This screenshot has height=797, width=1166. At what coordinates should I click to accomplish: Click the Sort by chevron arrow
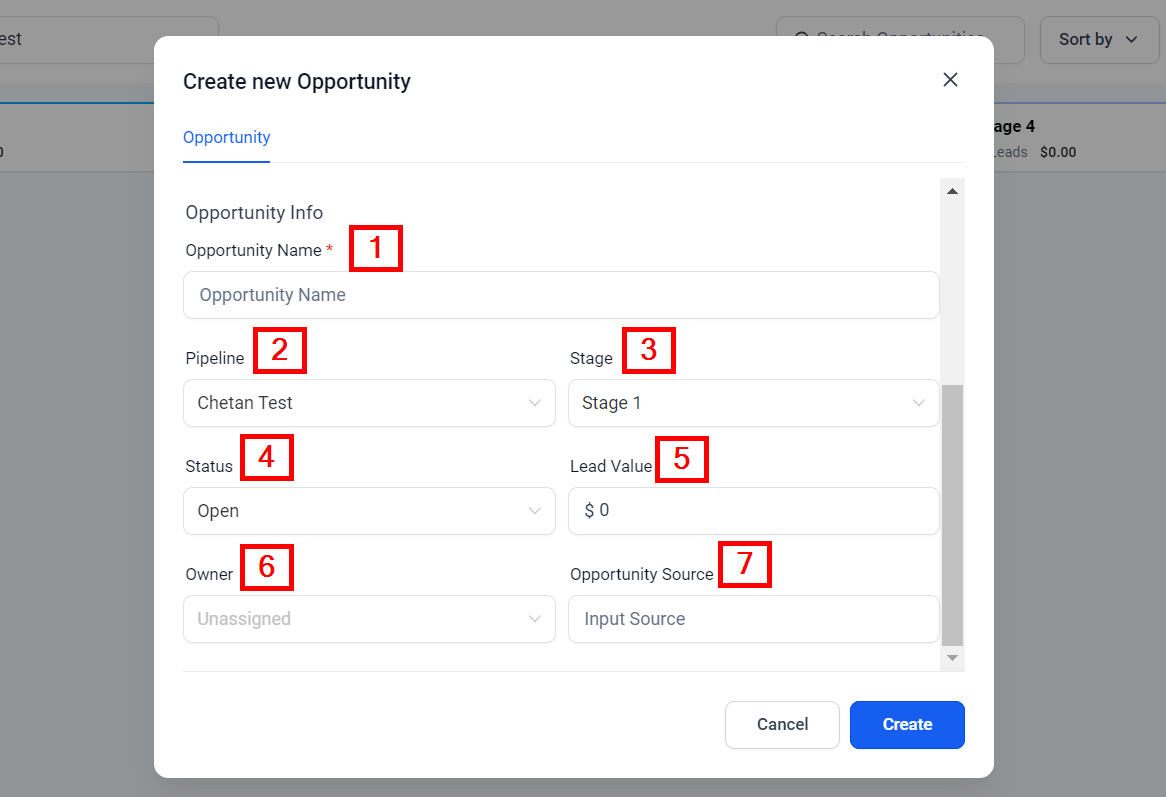tap(1132, 40)
